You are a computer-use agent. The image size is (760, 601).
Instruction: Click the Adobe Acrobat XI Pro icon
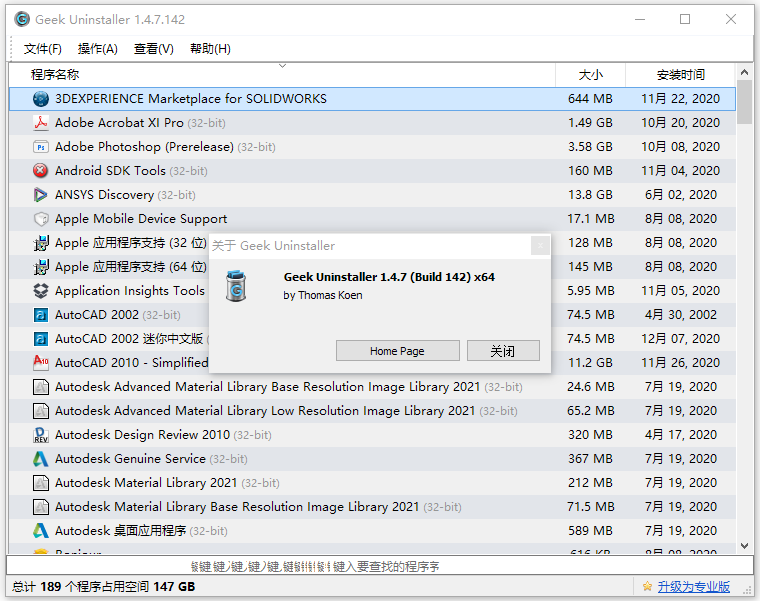point(41,123)
